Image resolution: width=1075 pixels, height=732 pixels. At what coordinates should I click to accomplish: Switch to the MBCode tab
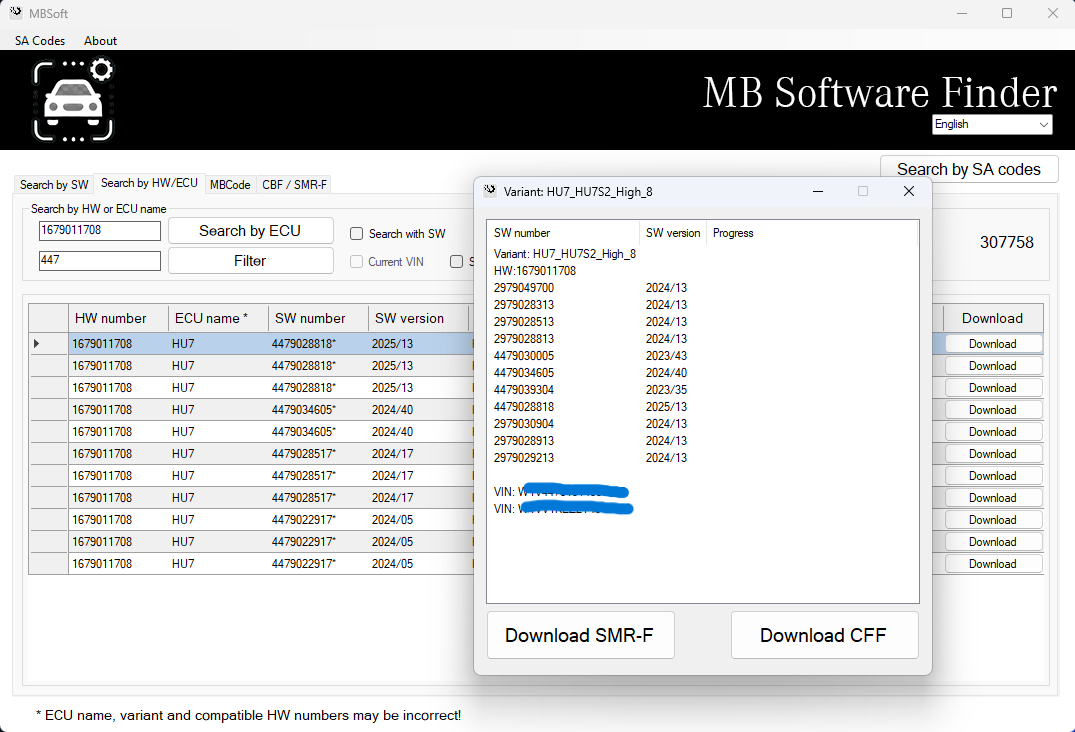pos(230,184)
